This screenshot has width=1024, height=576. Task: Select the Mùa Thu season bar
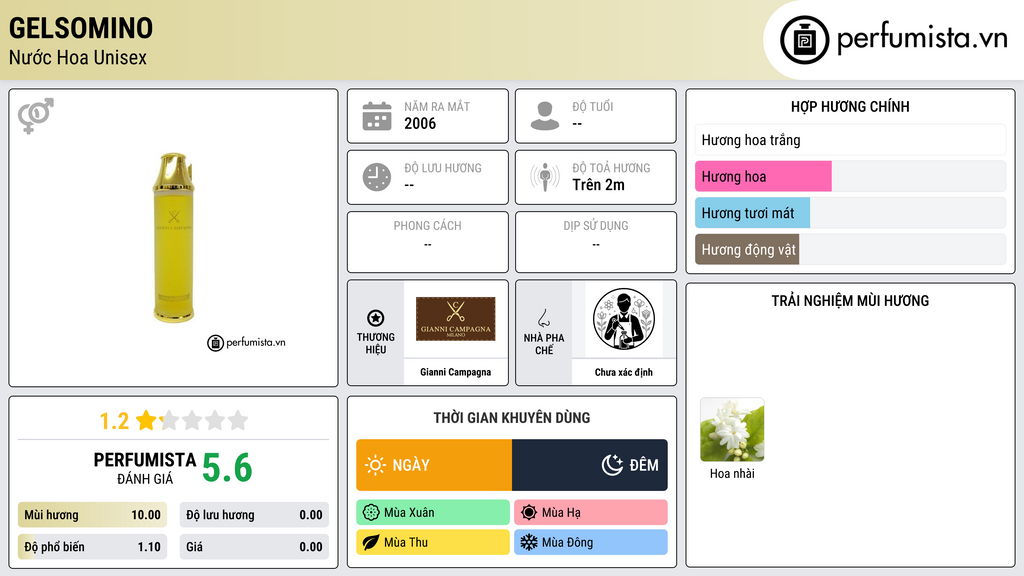(x=433, y=542)
